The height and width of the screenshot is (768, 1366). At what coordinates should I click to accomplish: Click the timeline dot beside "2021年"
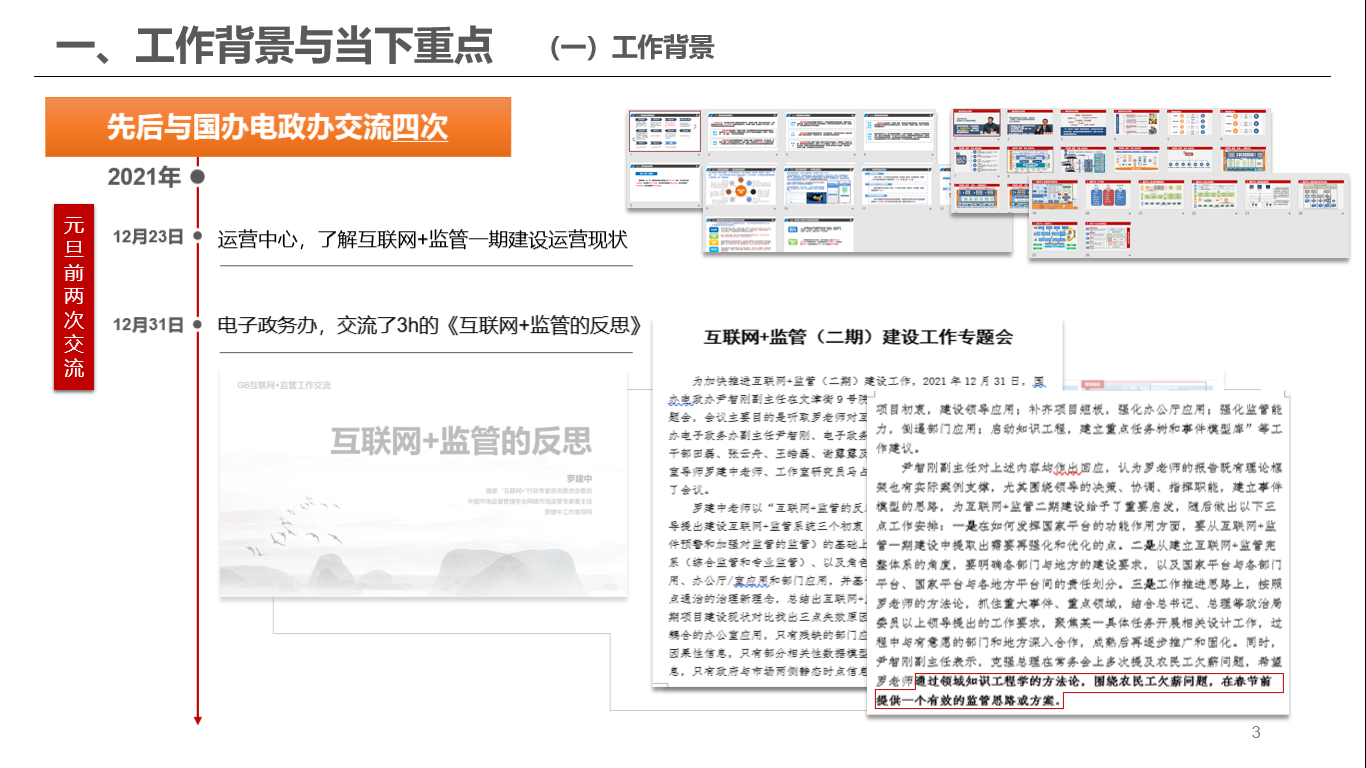point(198,177)
